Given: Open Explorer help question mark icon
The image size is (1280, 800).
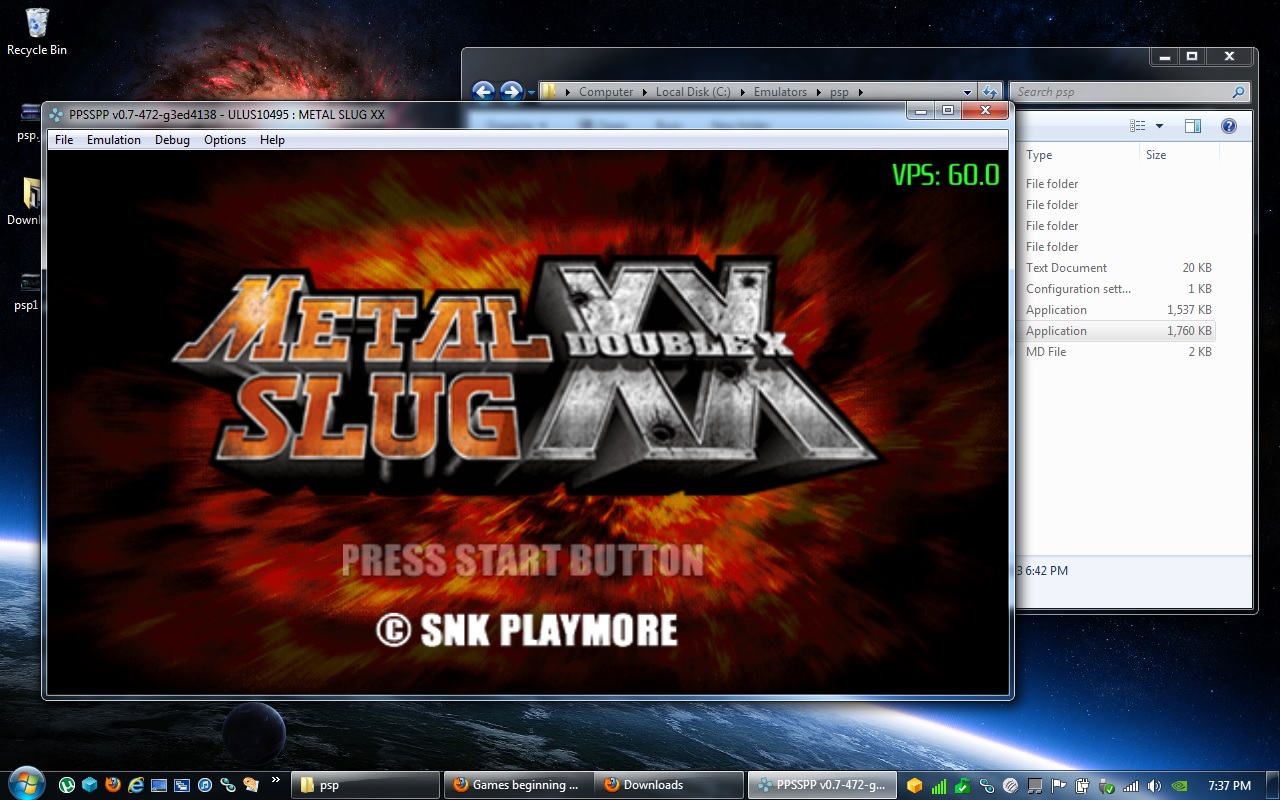Looking at the screenshot, I should tap(1229, 126).
